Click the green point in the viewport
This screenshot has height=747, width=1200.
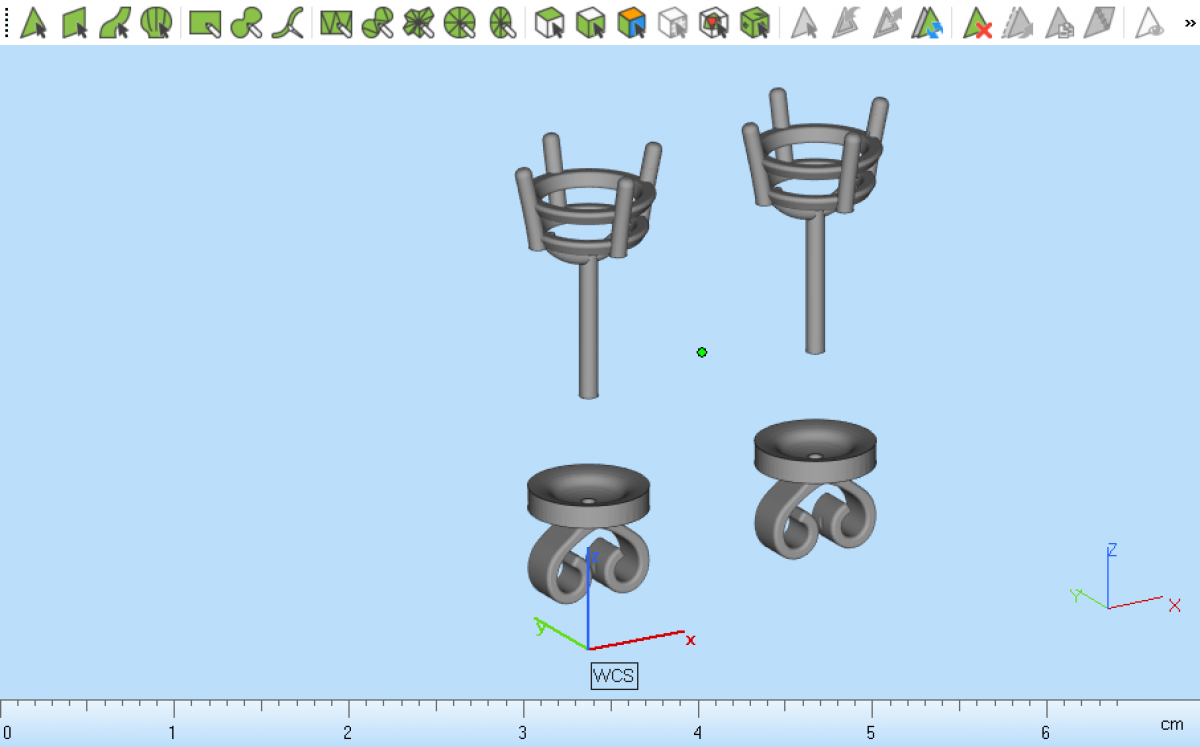[x=702, y=352]
